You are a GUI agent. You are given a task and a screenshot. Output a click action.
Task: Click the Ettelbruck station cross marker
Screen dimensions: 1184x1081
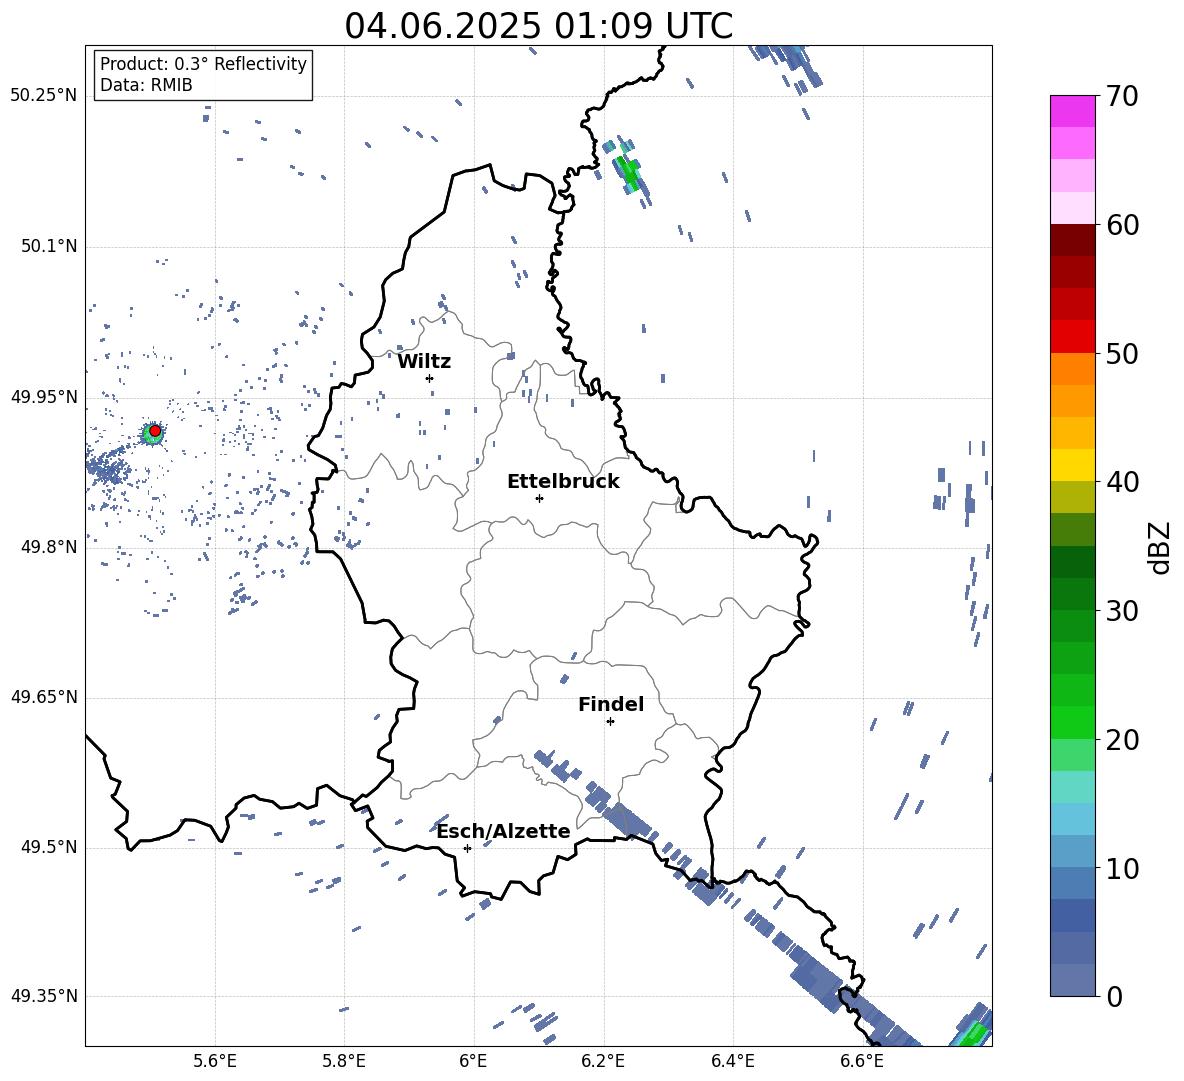[539, 498]
